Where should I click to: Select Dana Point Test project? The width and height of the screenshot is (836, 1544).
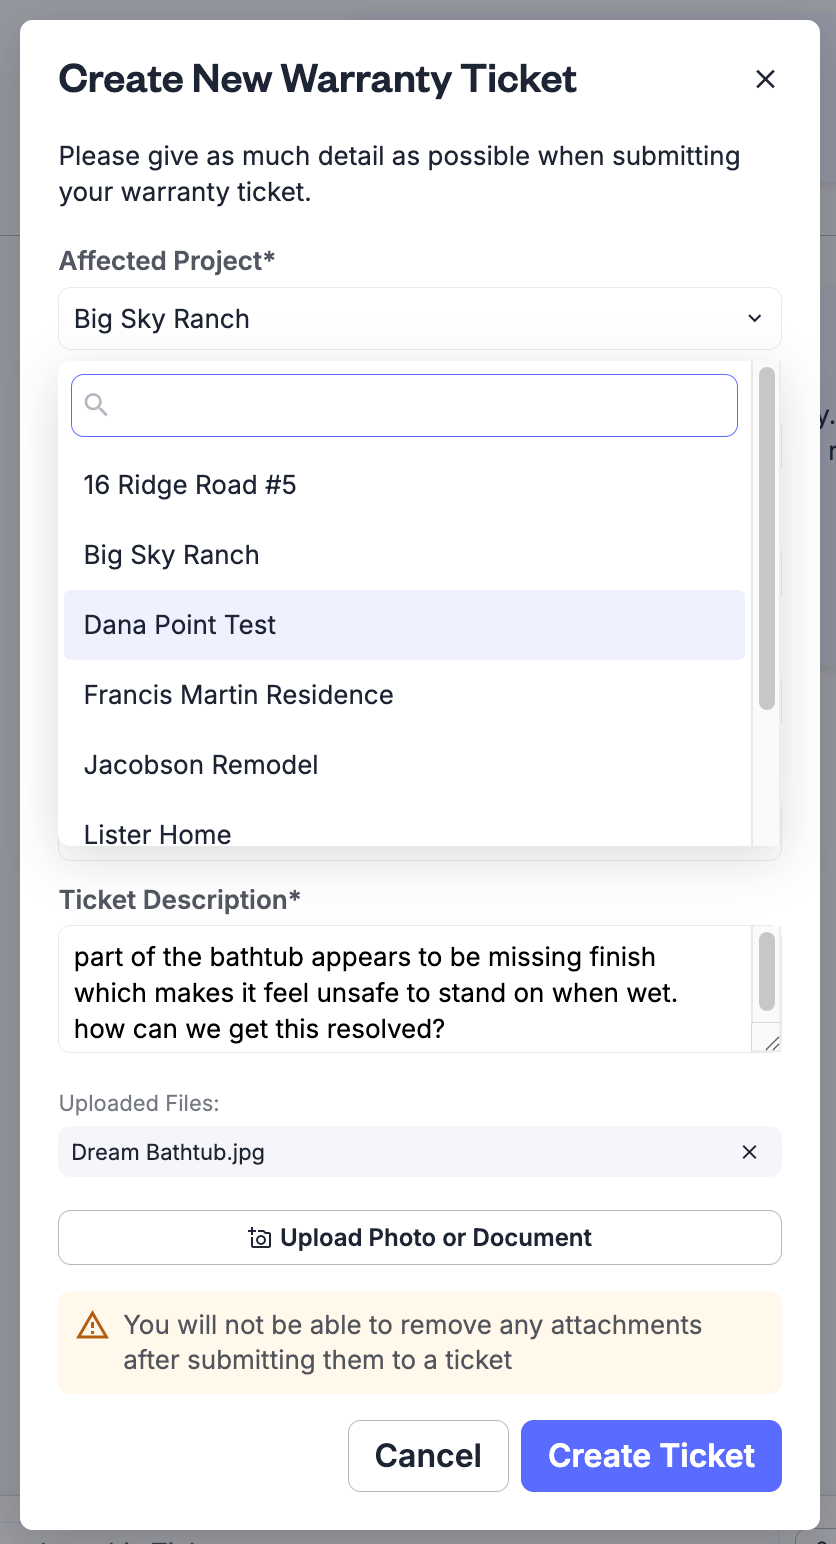[x=404, y=625]
